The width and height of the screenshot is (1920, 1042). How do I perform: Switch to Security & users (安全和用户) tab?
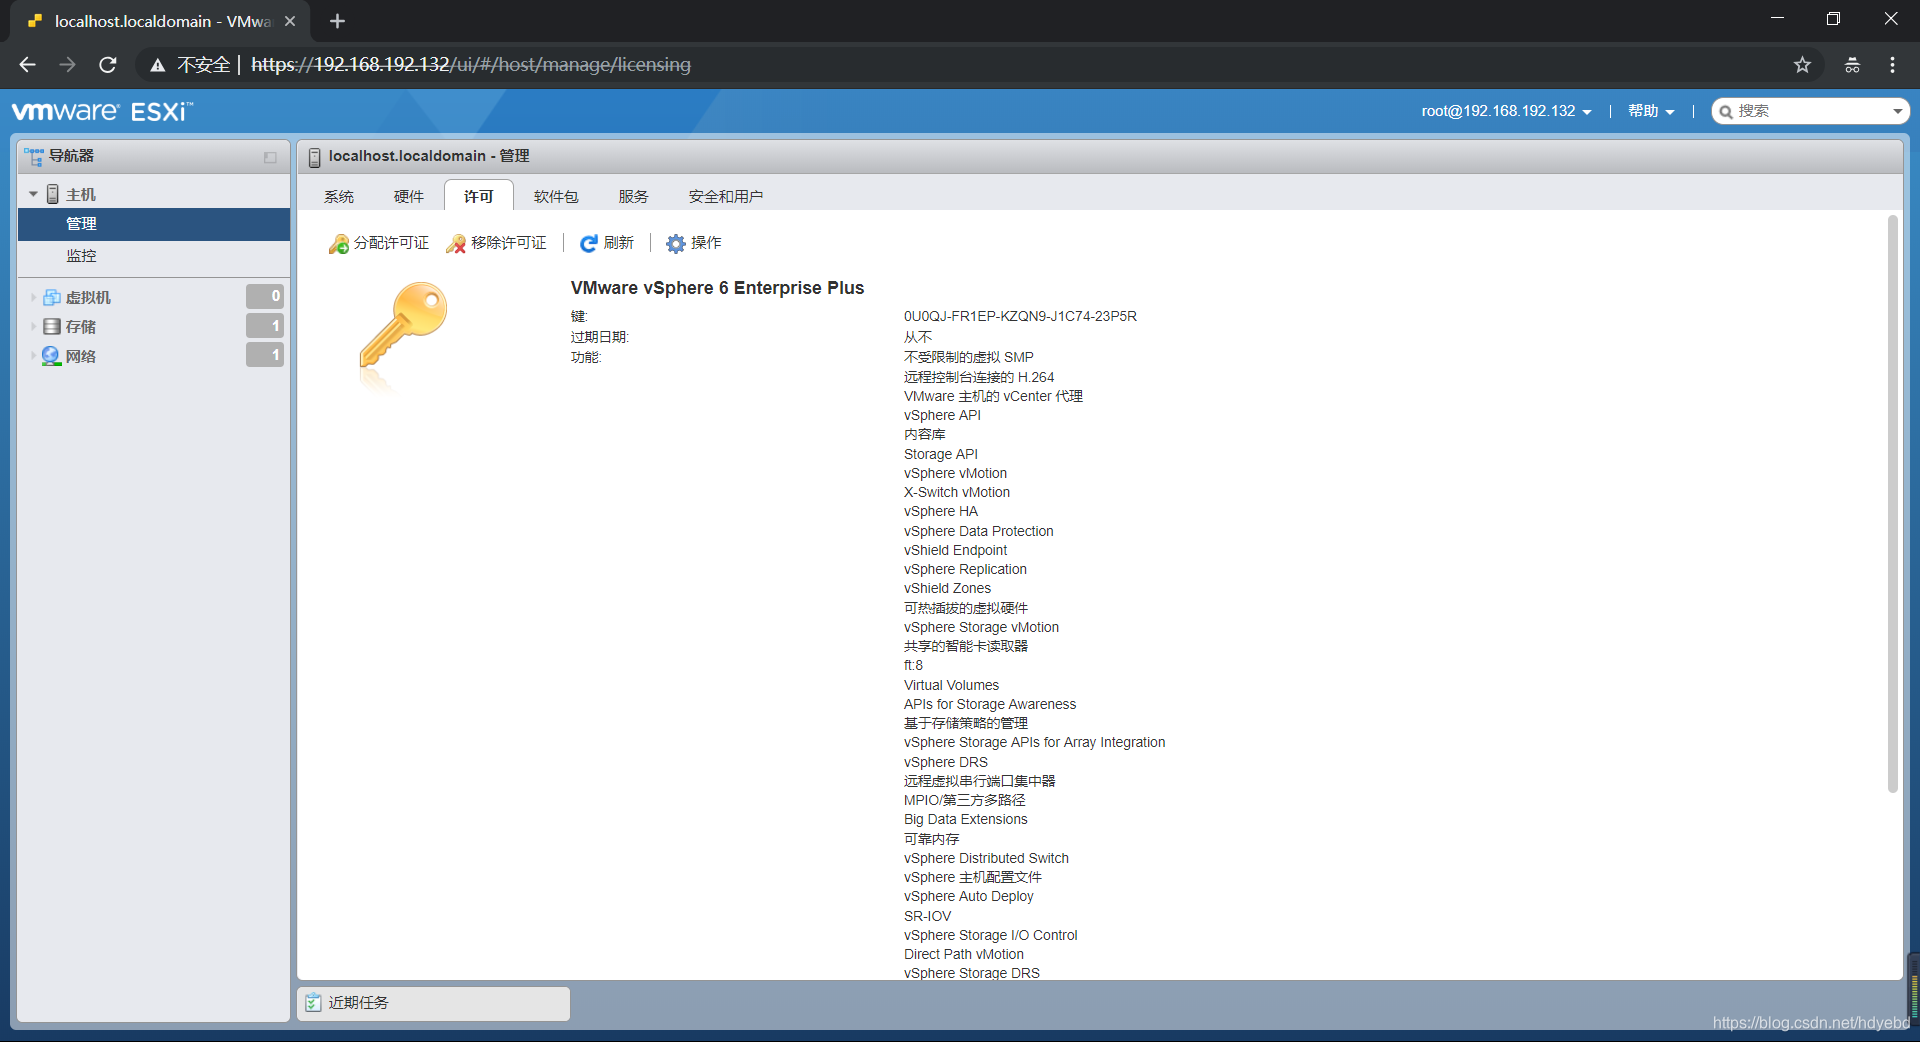tap(725, 196)
